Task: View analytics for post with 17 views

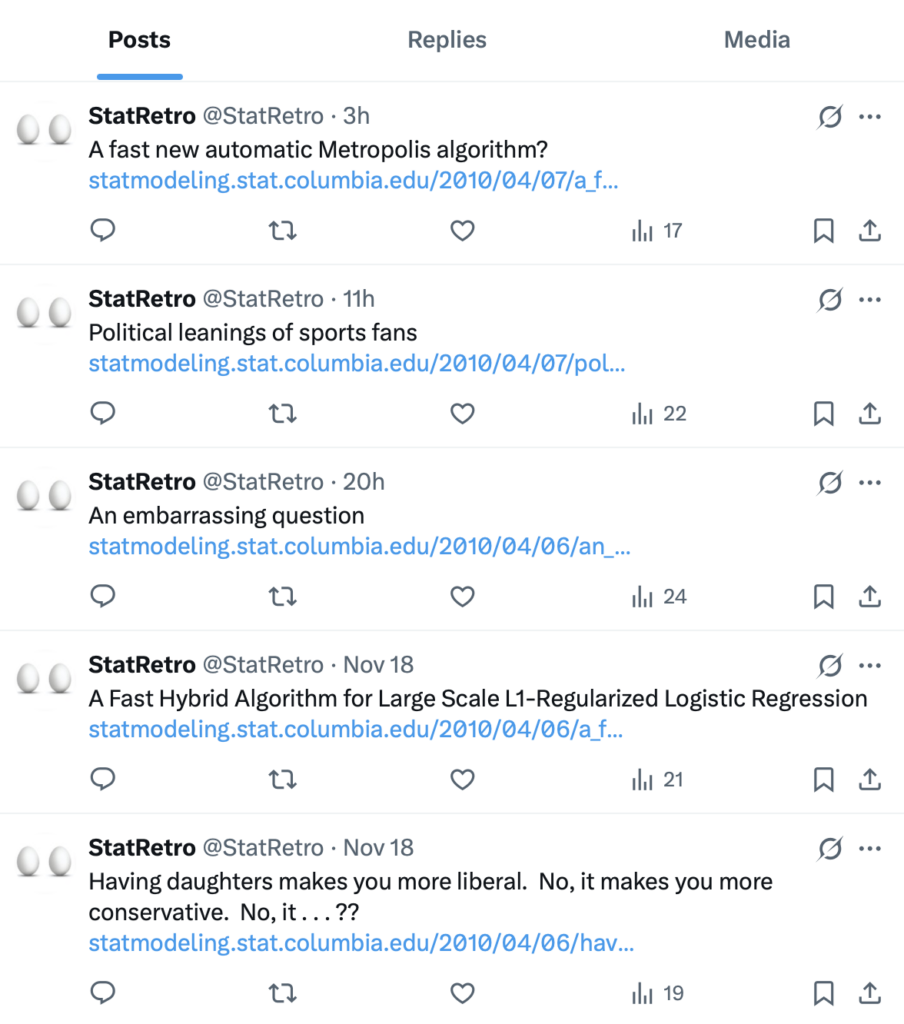Action: coord(657,231)
